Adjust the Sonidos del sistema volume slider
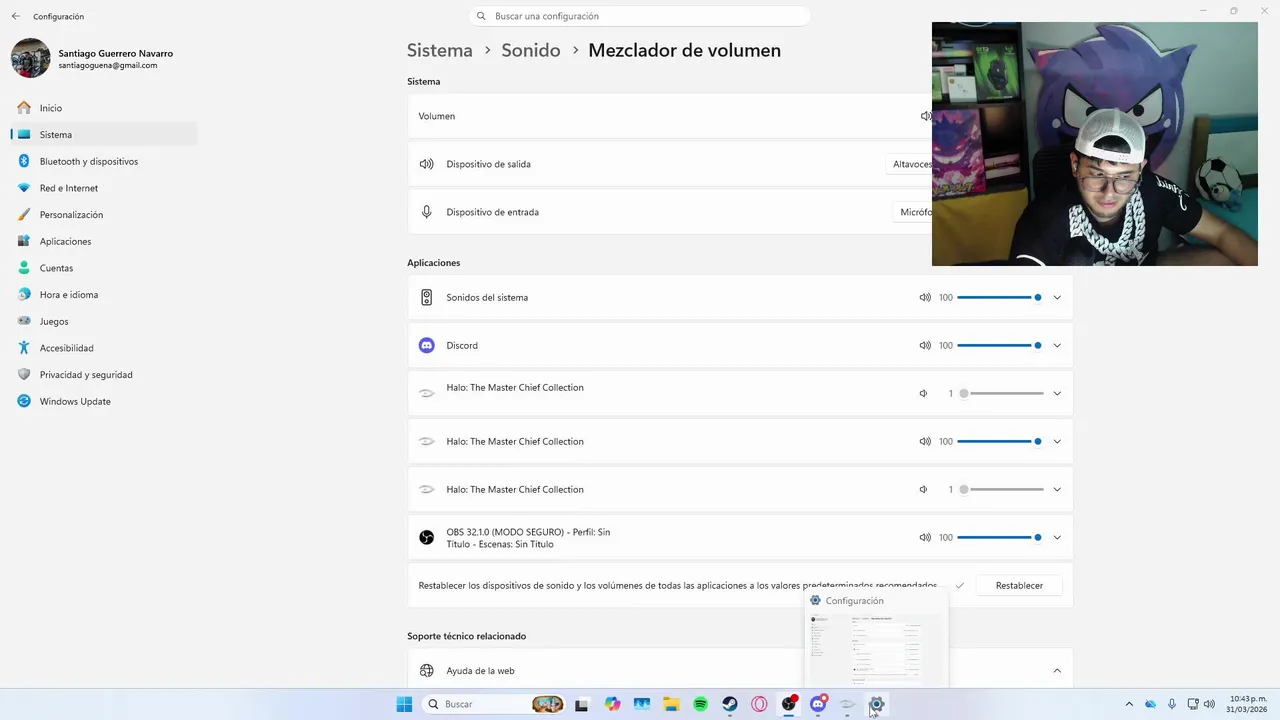Viewport: 1280px width, 720px height. tap(1000, 297)
